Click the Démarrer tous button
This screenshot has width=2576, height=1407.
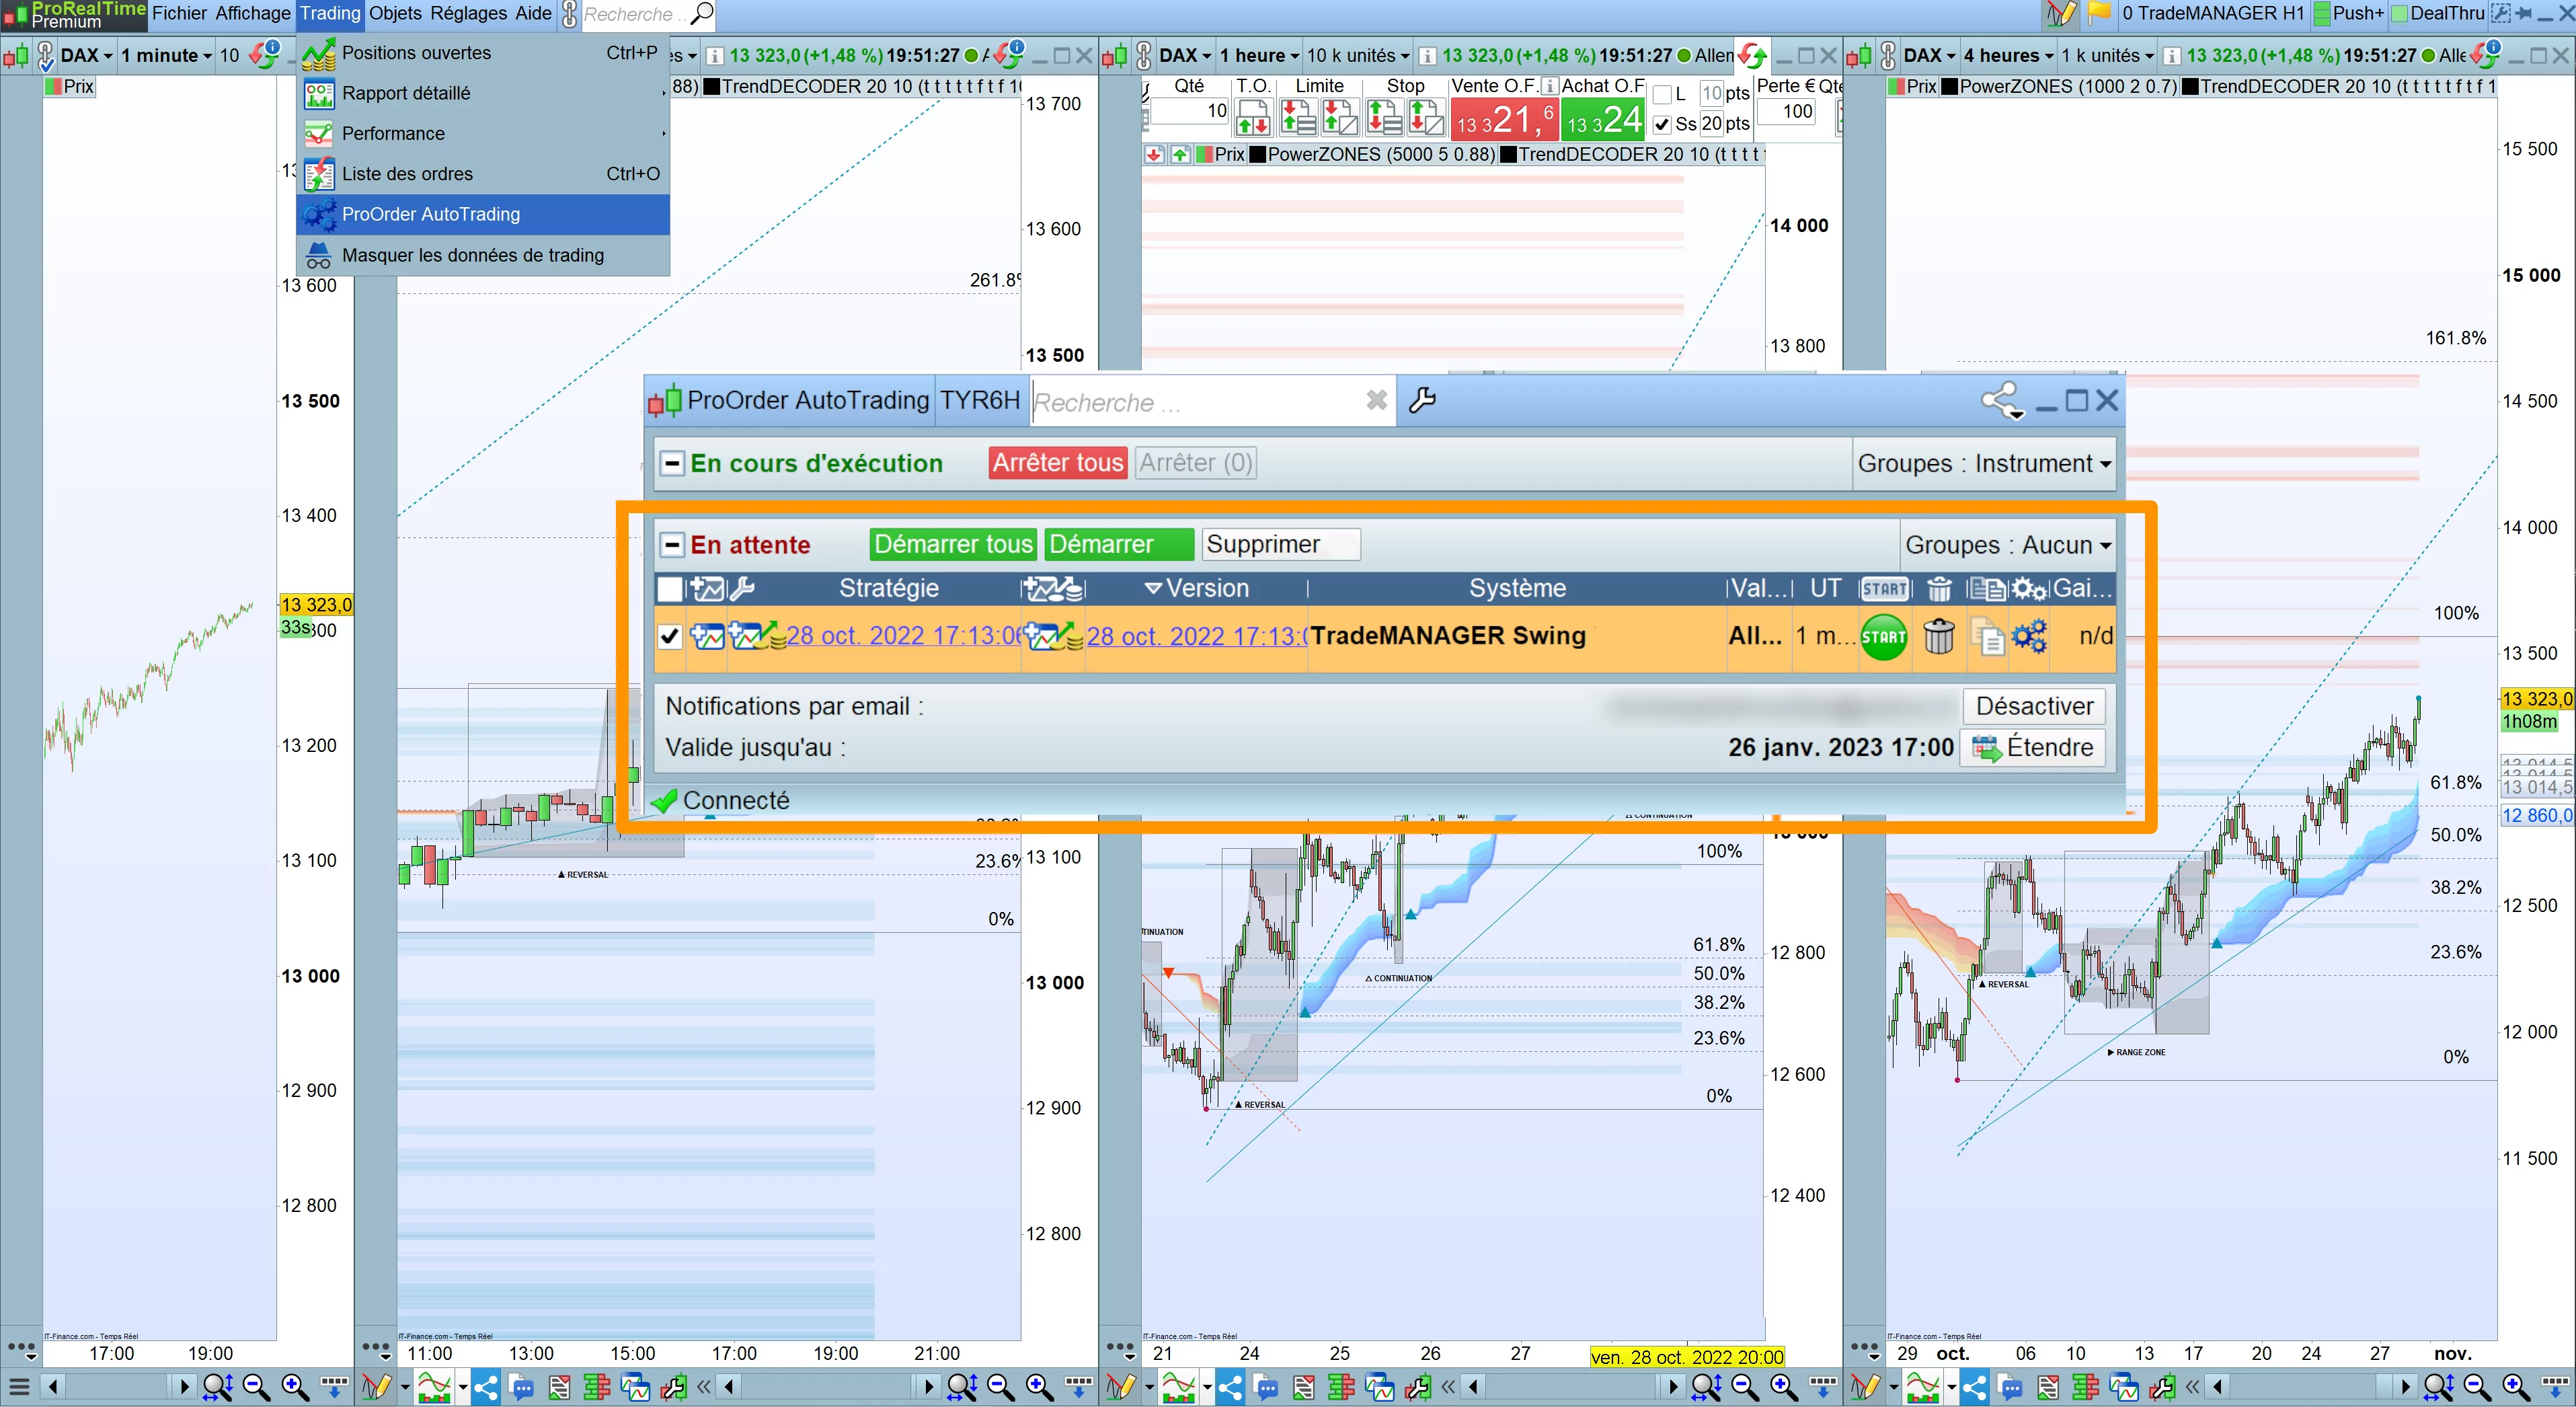click(x=952, y=545)
